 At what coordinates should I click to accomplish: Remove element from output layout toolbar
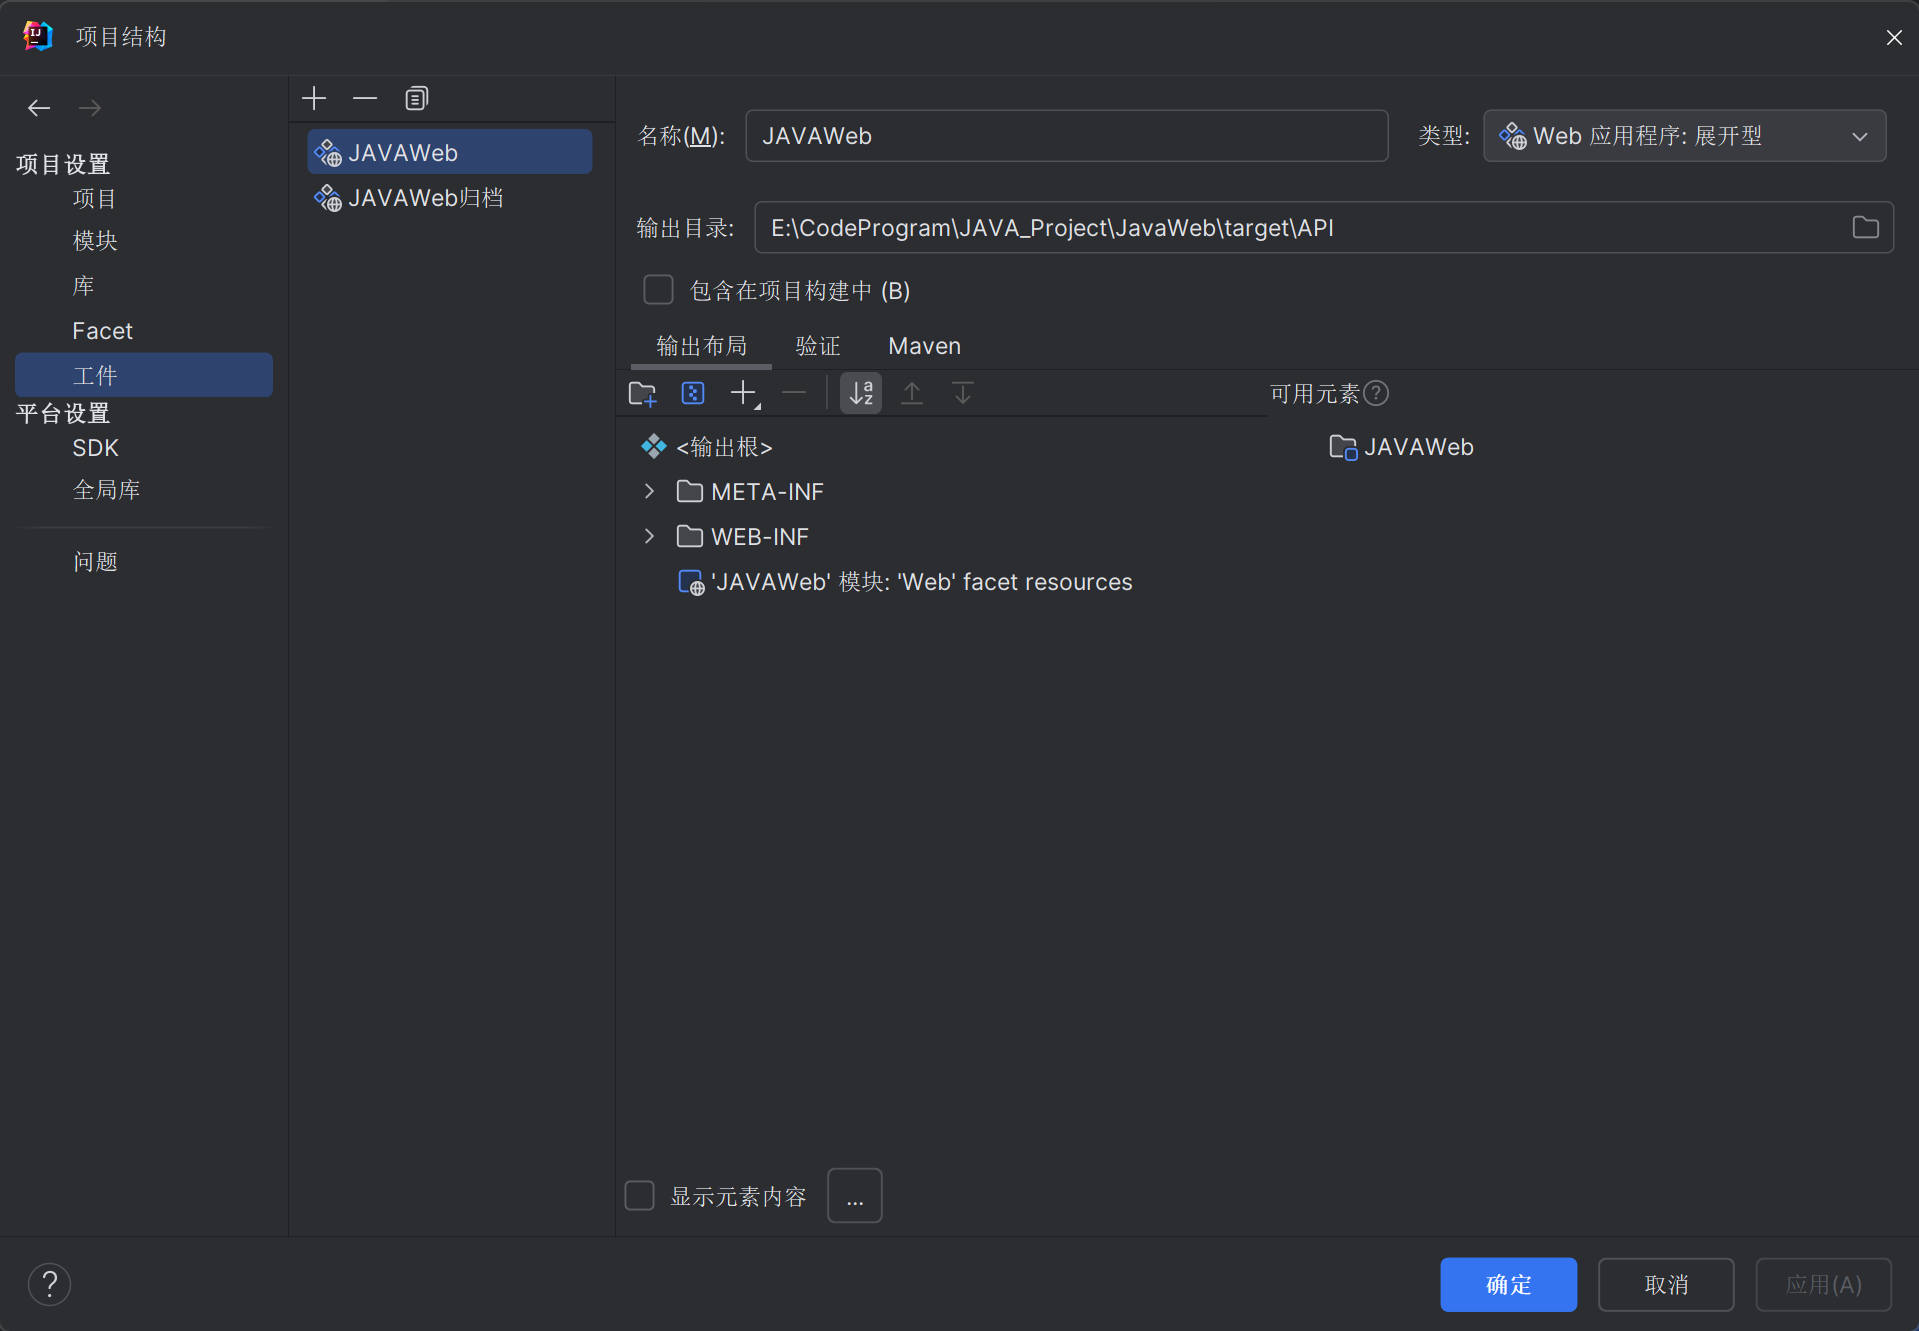(x=794, y=394)
